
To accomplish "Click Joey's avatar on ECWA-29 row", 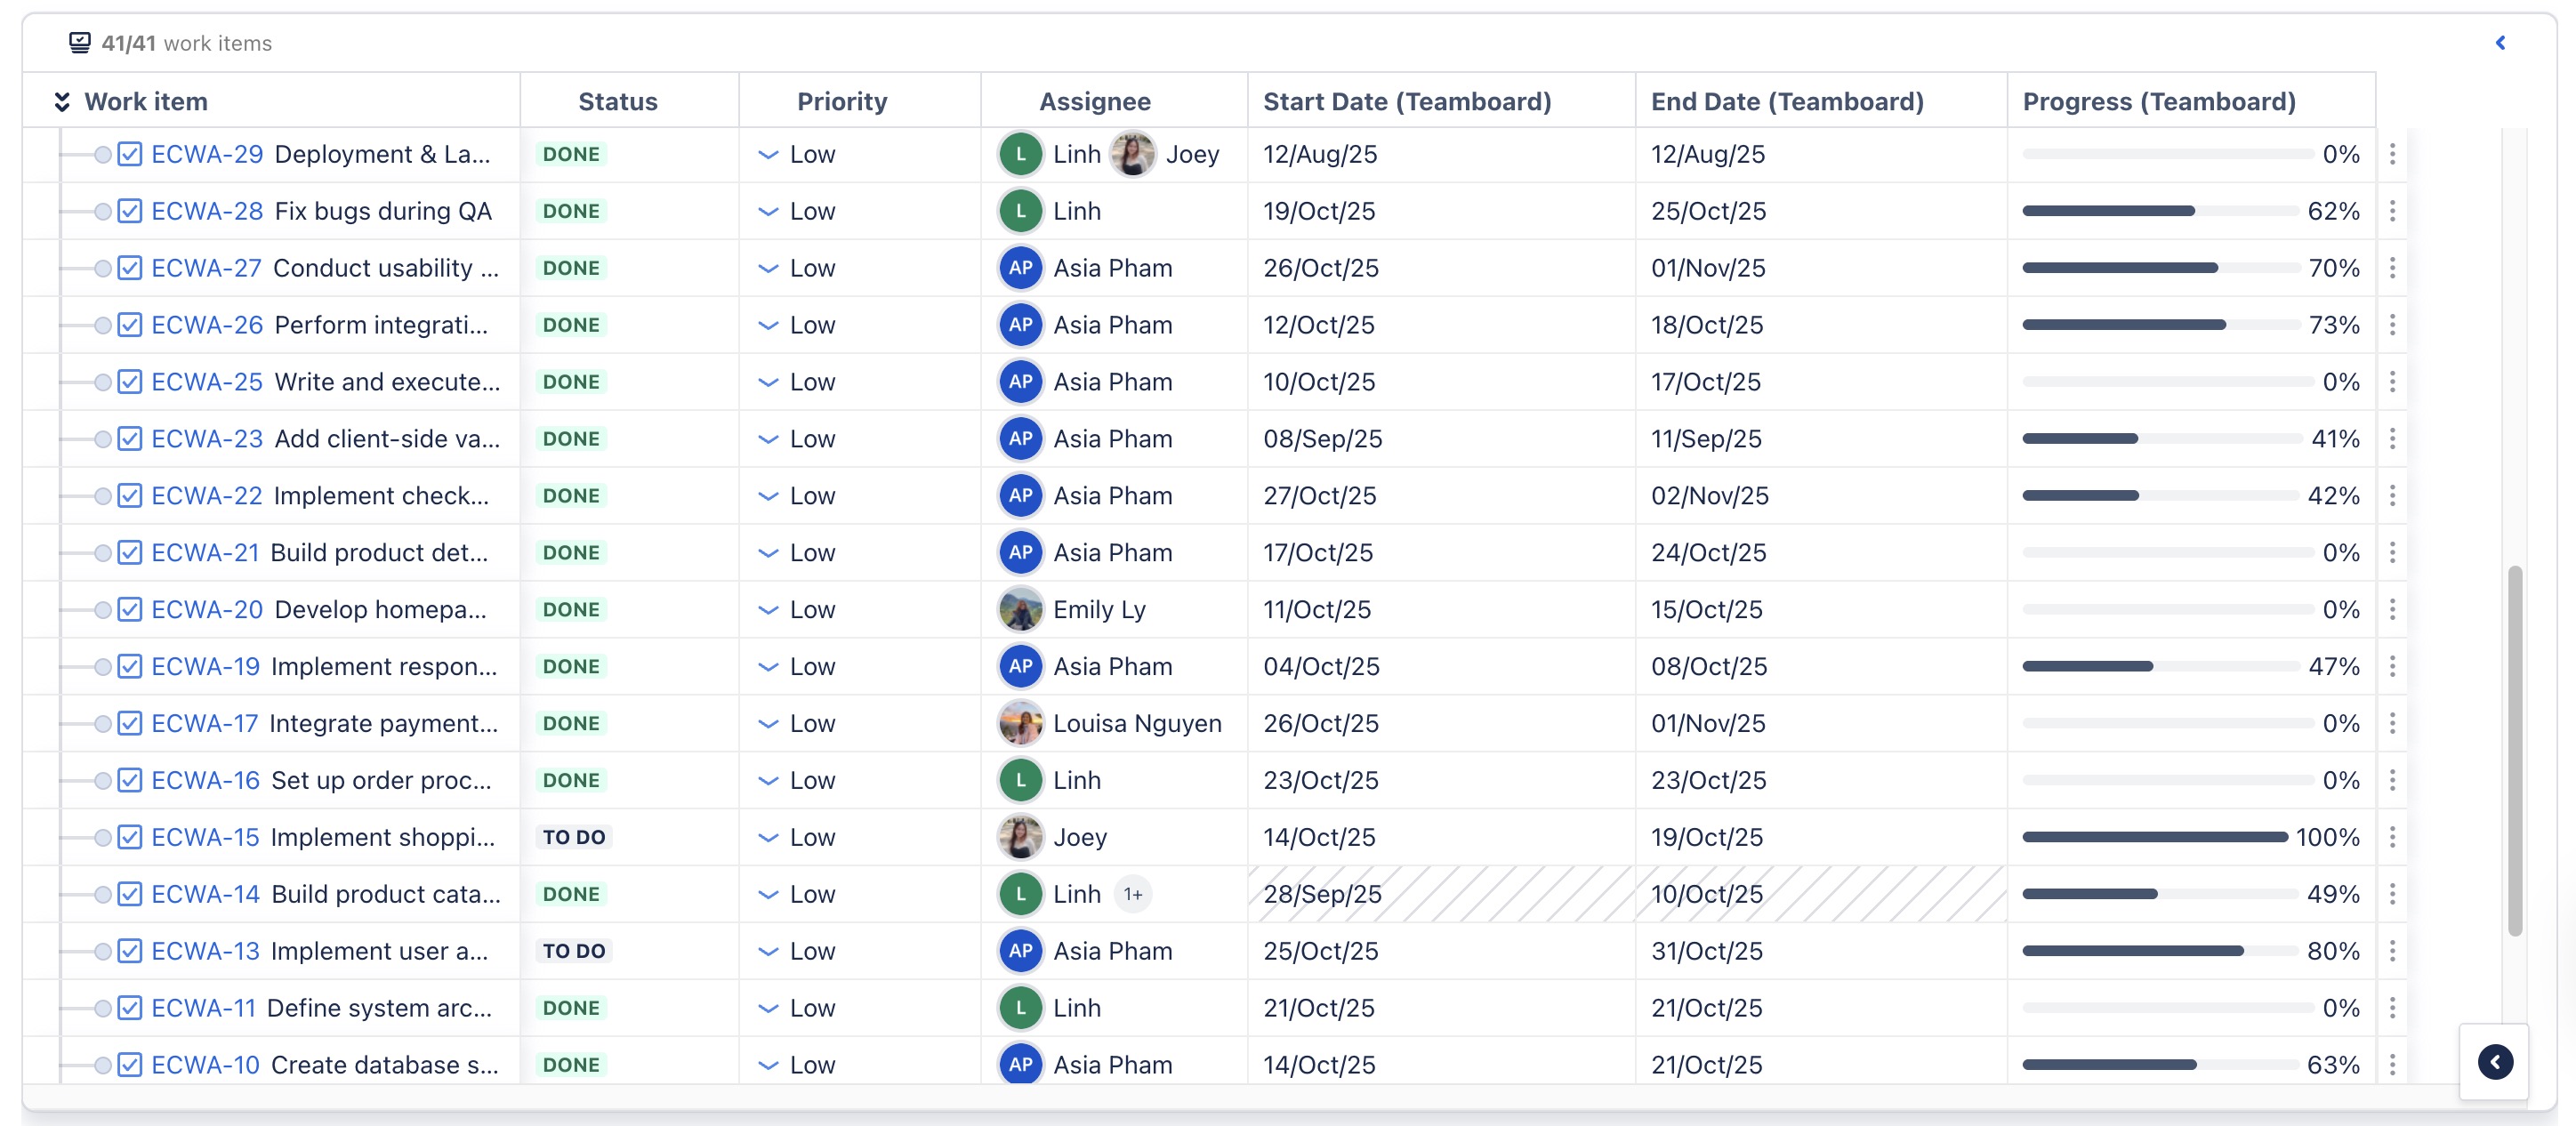I will pyautogui.click(x=1133, y=155).
